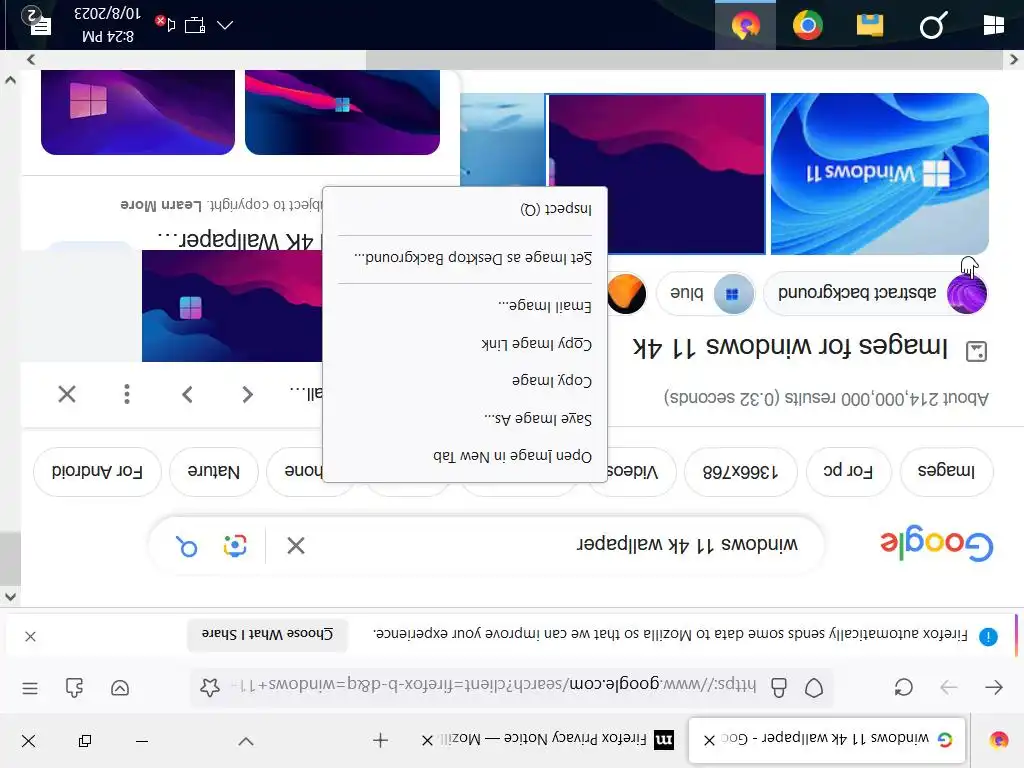This screenshot has width=1024, height=768.
Task: Click the Firefox View icon beside tabs
Action: pos(999,740)
